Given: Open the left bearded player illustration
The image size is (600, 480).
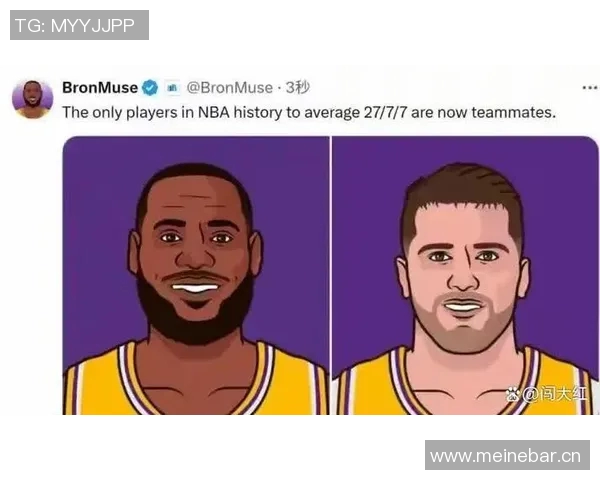Looking at the screenshot, I should (196, 275).
